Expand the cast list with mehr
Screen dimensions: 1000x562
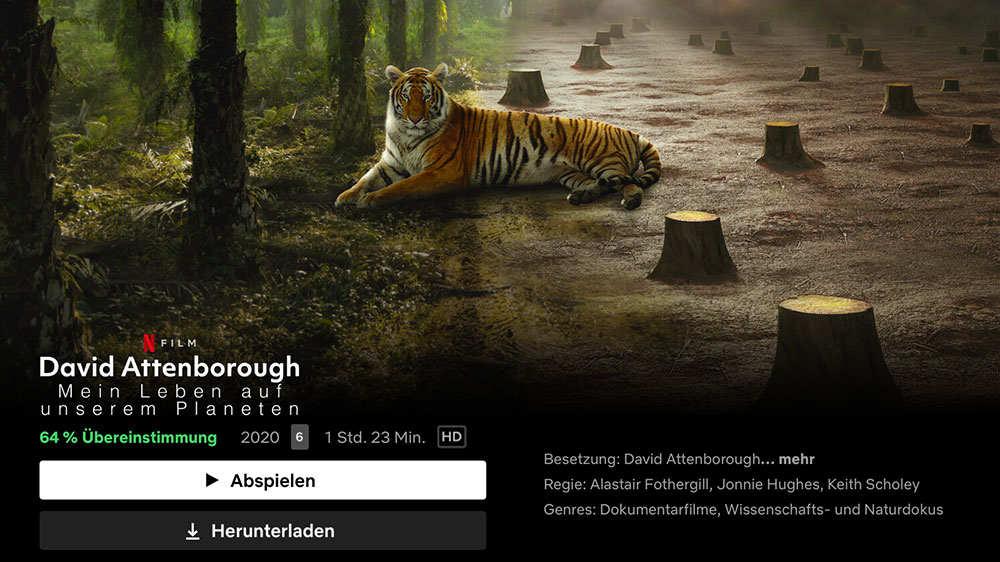797,459
